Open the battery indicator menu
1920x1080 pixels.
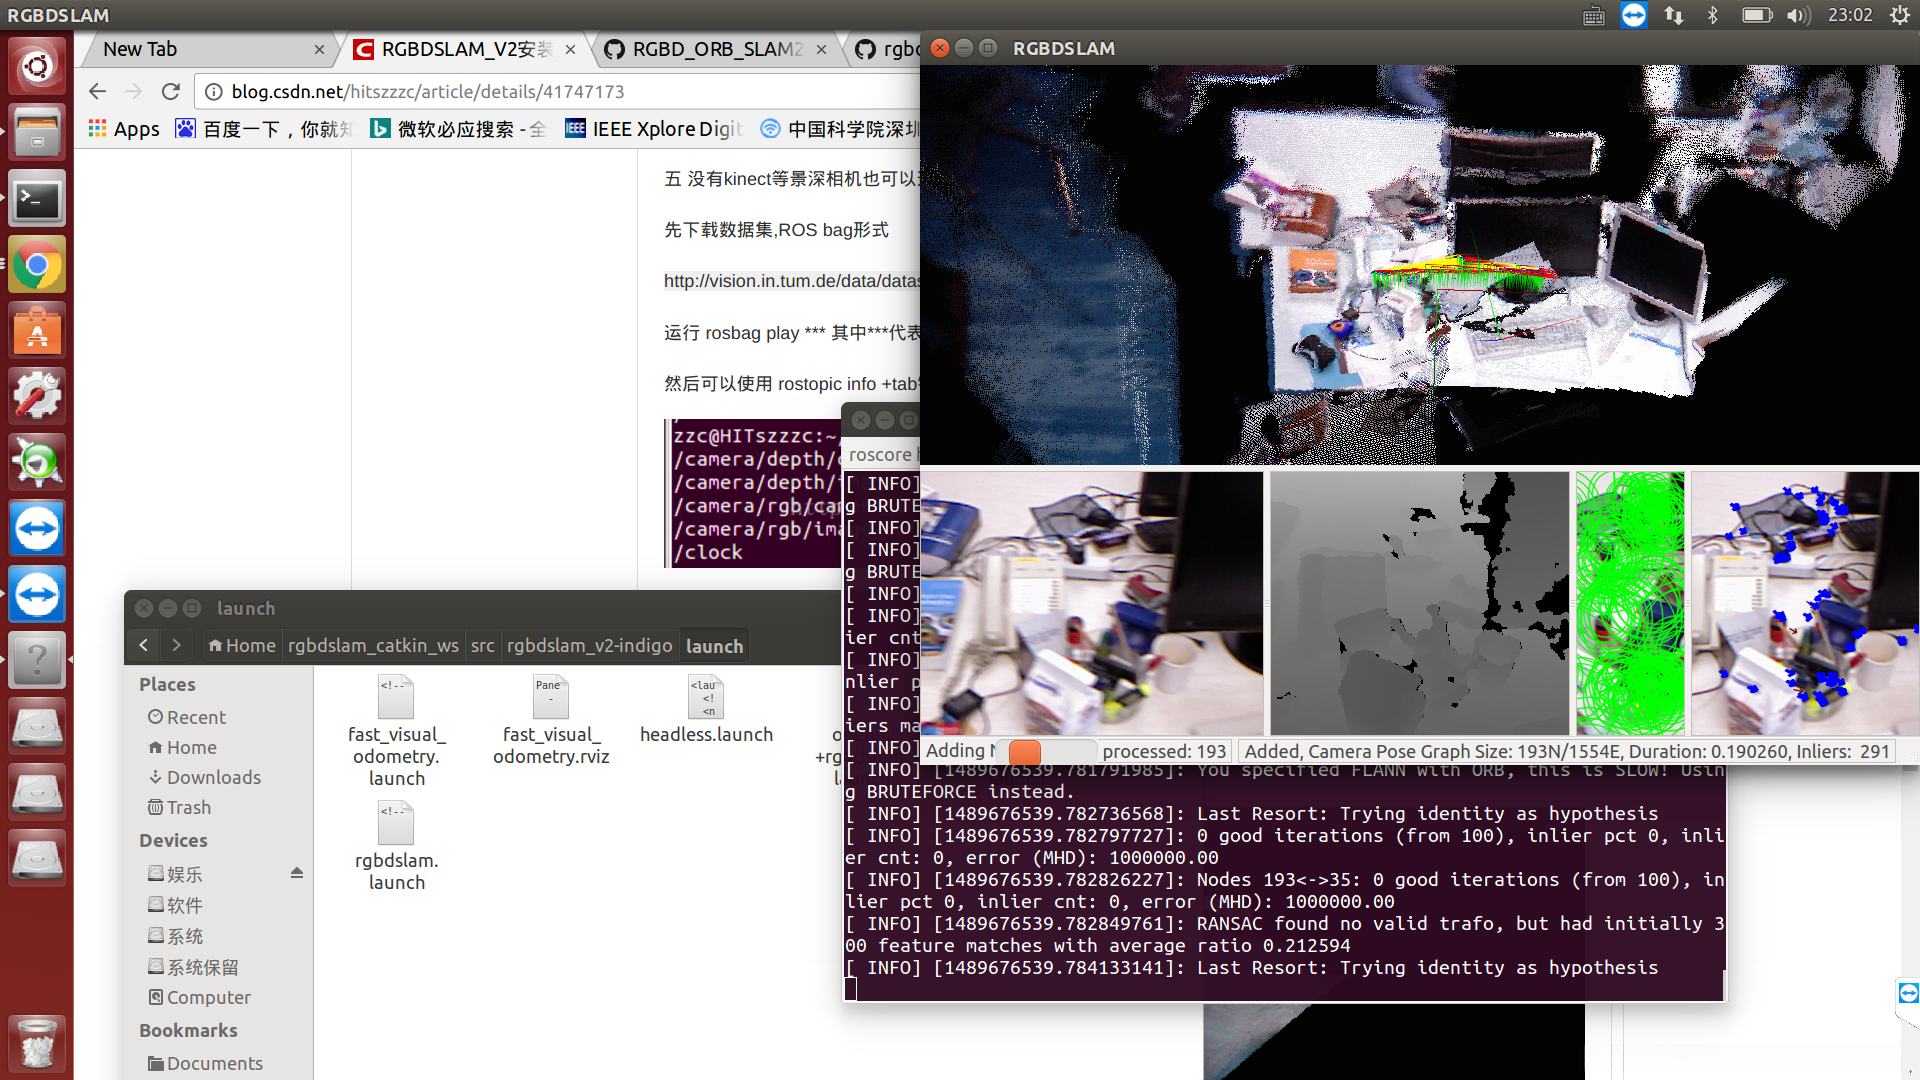coord(1756,15)
